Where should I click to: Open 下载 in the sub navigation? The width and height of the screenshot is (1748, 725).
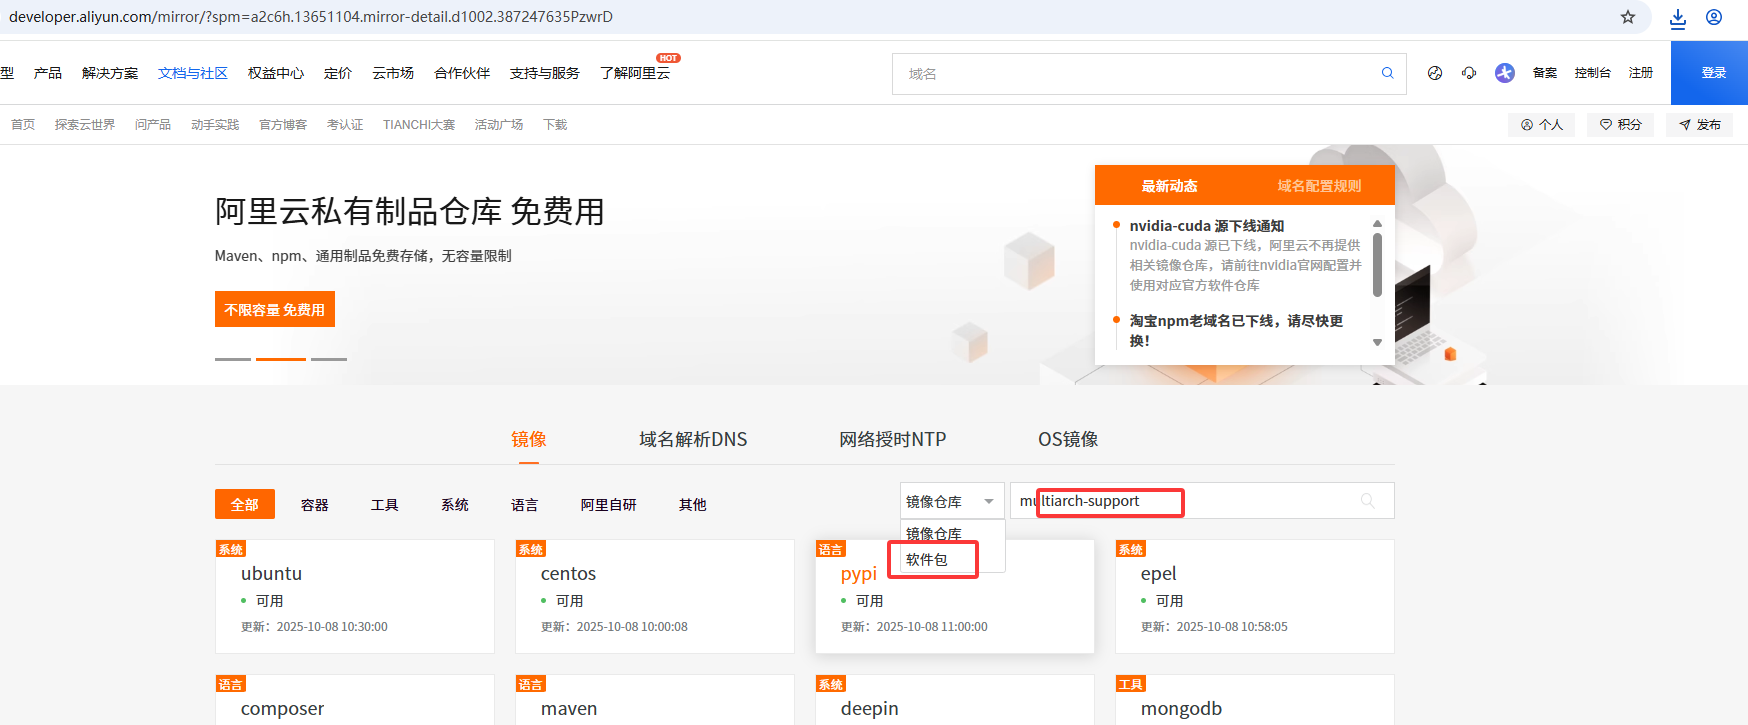tap(555, 125)
